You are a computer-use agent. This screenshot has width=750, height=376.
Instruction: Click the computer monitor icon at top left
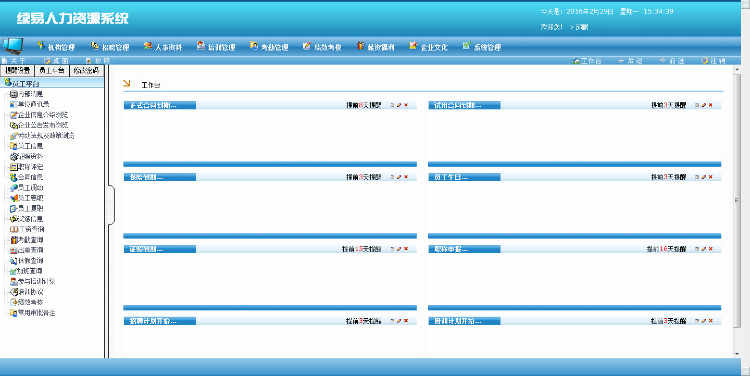[13, 45]
